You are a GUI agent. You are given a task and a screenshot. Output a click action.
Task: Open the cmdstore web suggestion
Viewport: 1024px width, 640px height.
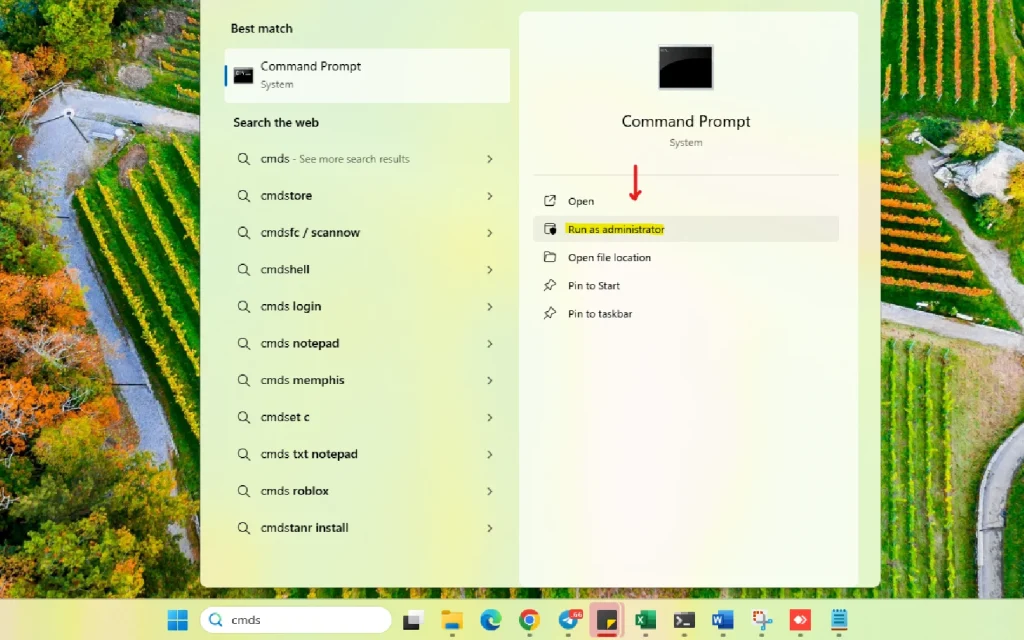pos(367,196)
